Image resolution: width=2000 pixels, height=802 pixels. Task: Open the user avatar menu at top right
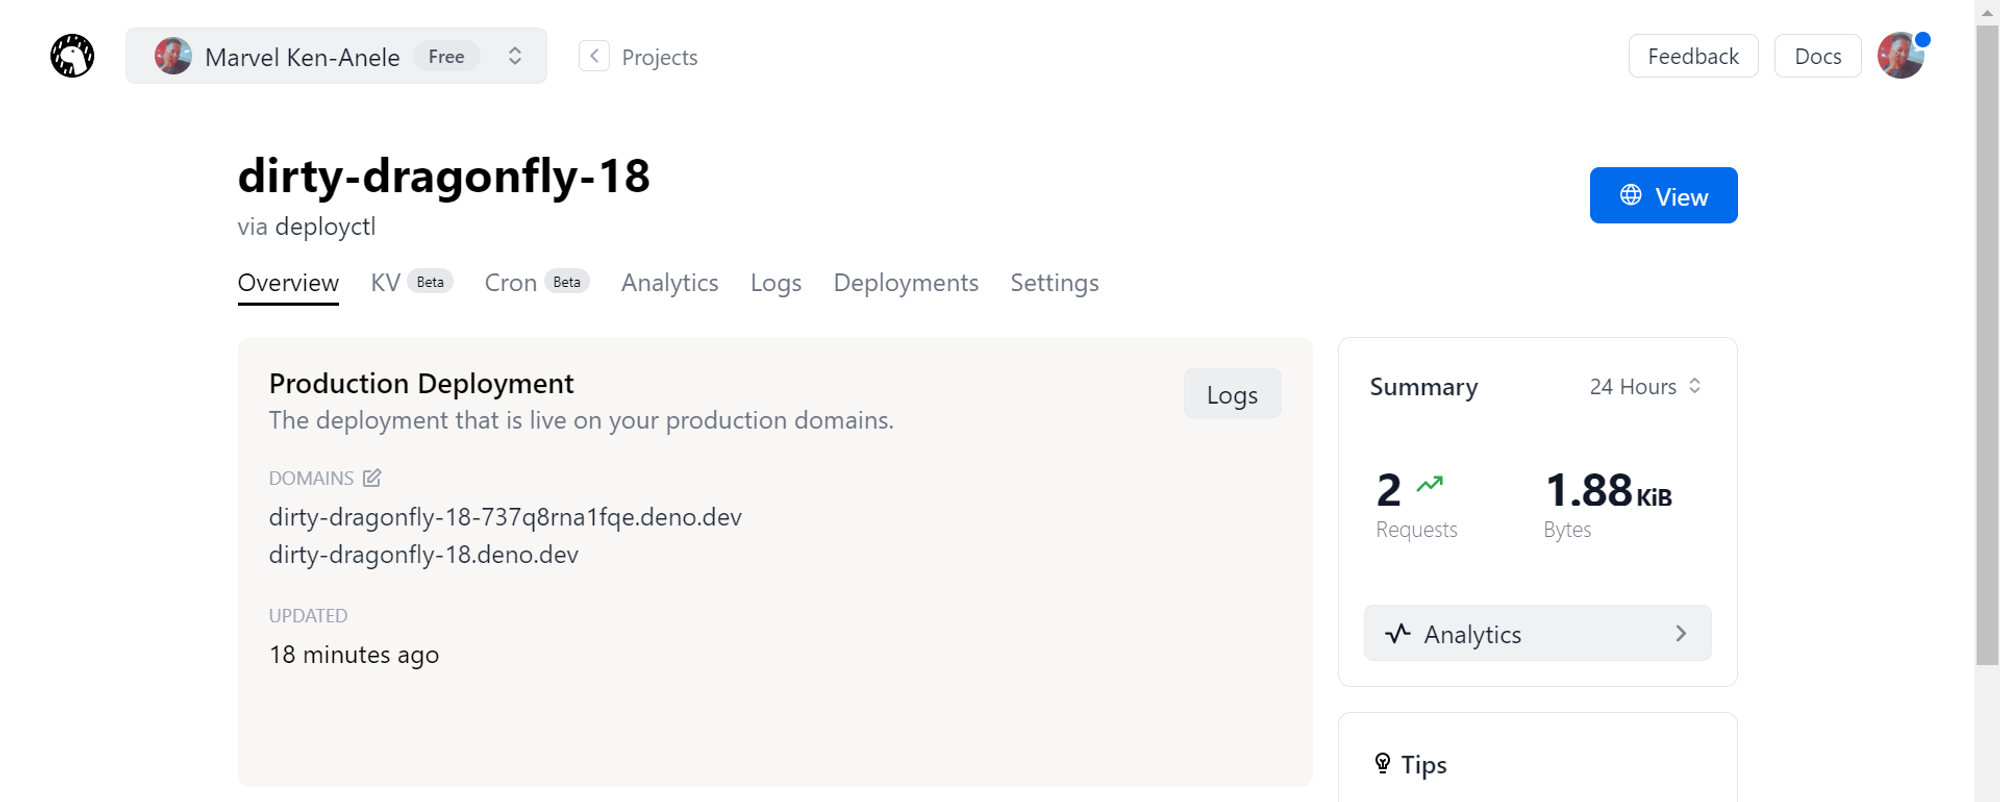(1901, 56)
